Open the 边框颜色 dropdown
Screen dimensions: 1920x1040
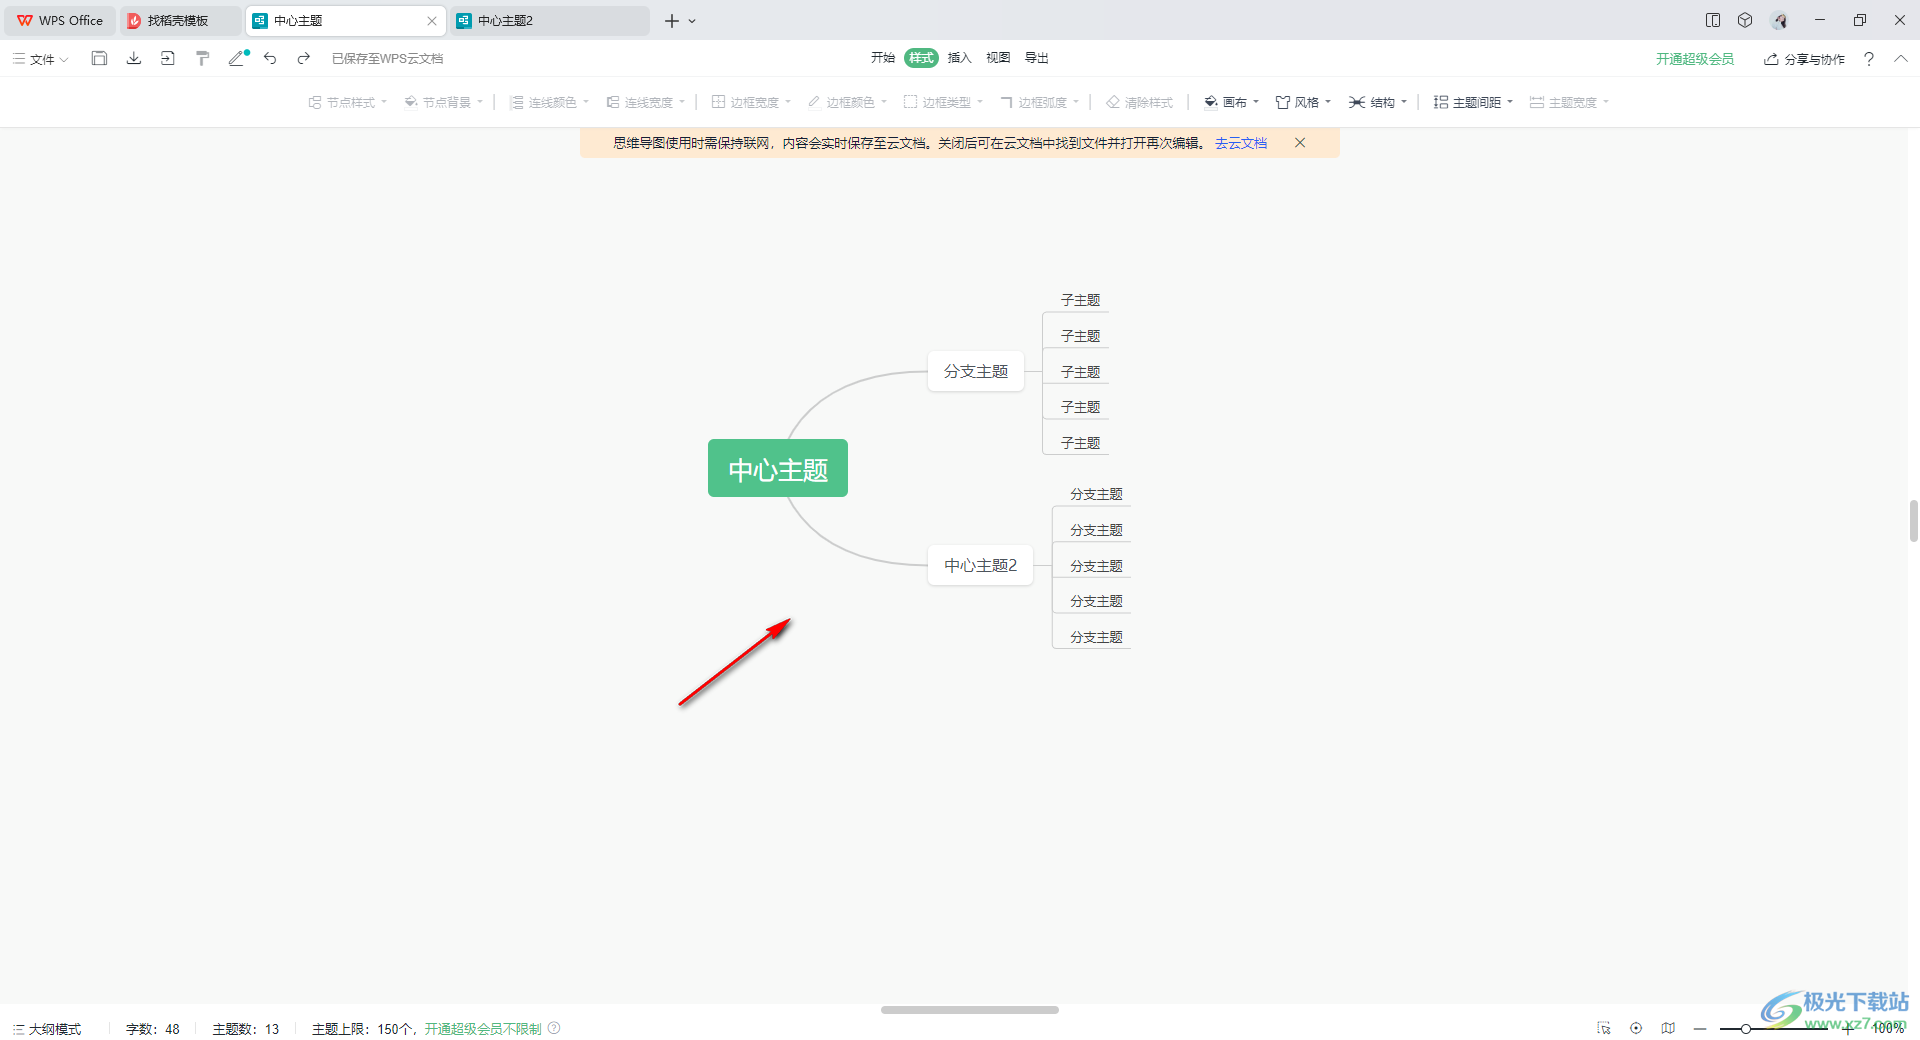(847, 102)
